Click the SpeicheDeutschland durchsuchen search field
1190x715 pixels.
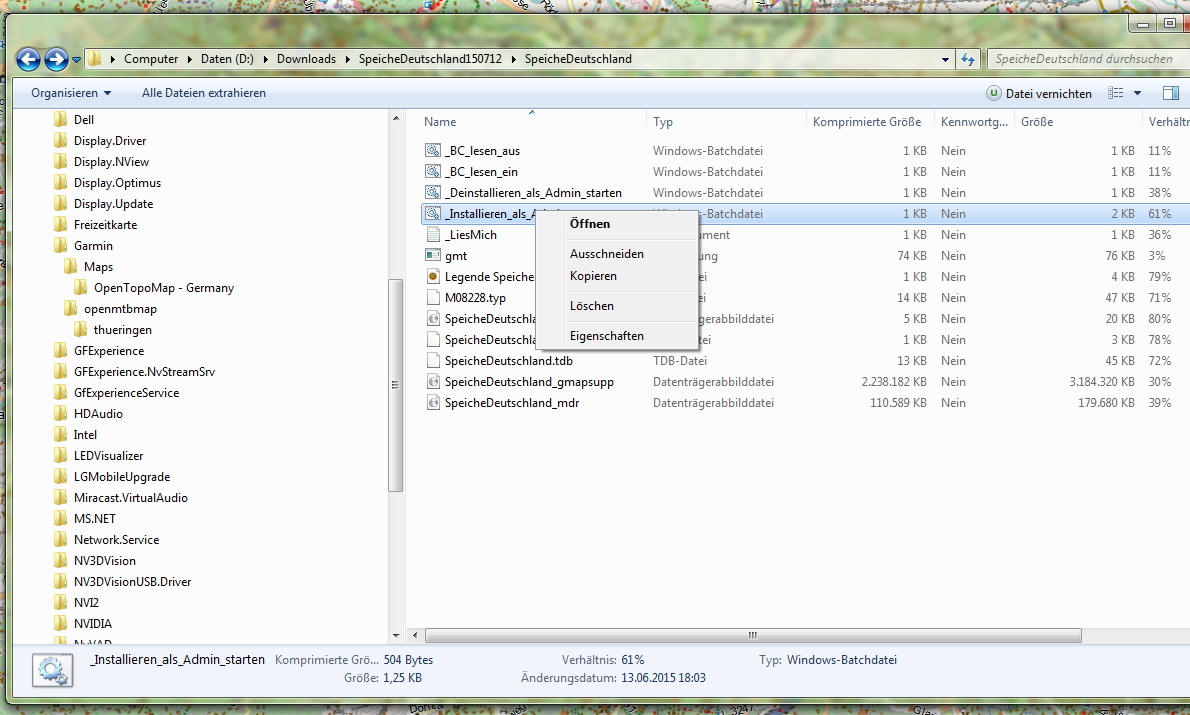(x=1082, y=59)
